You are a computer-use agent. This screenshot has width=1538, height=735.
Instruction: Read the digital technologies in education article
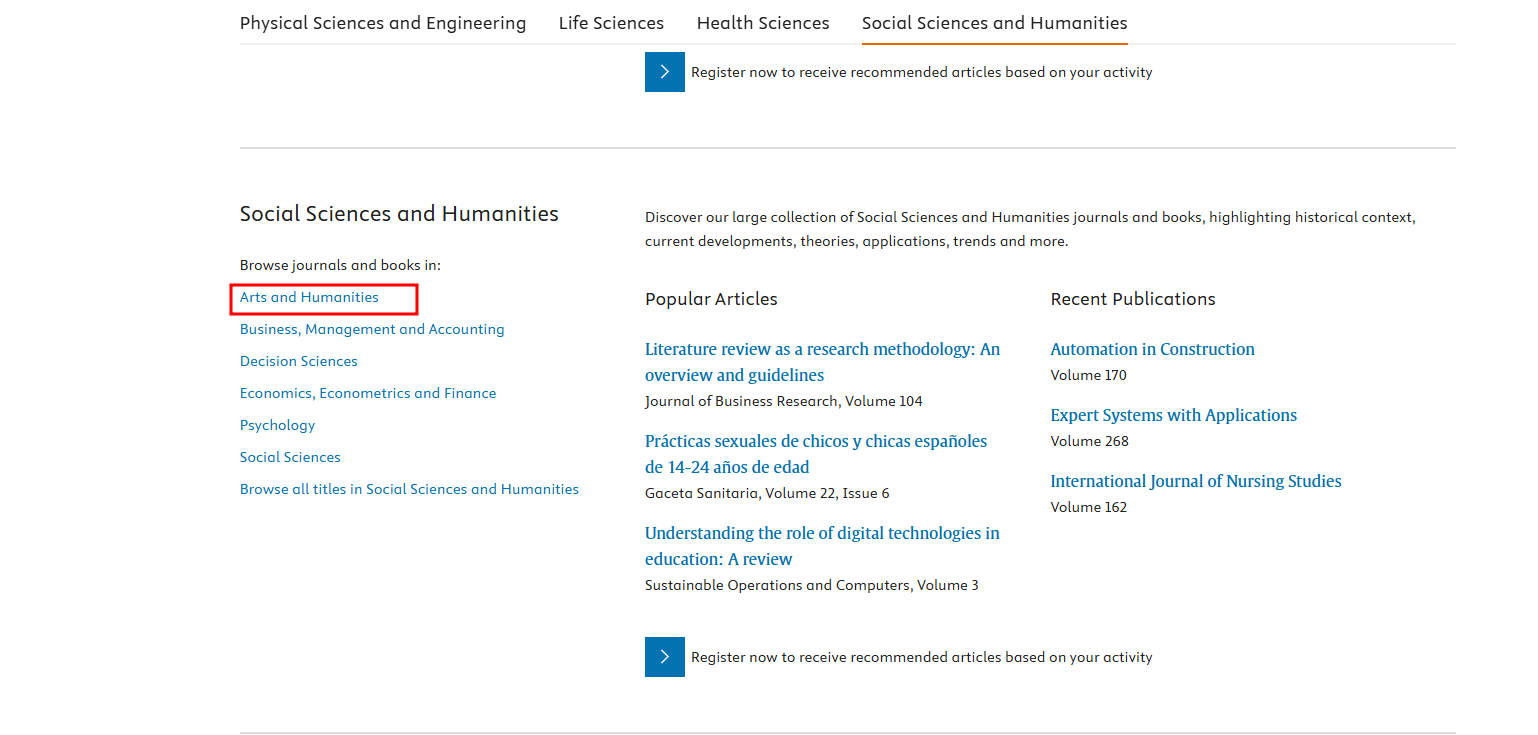pyautogui.click(x=821, y=546)
